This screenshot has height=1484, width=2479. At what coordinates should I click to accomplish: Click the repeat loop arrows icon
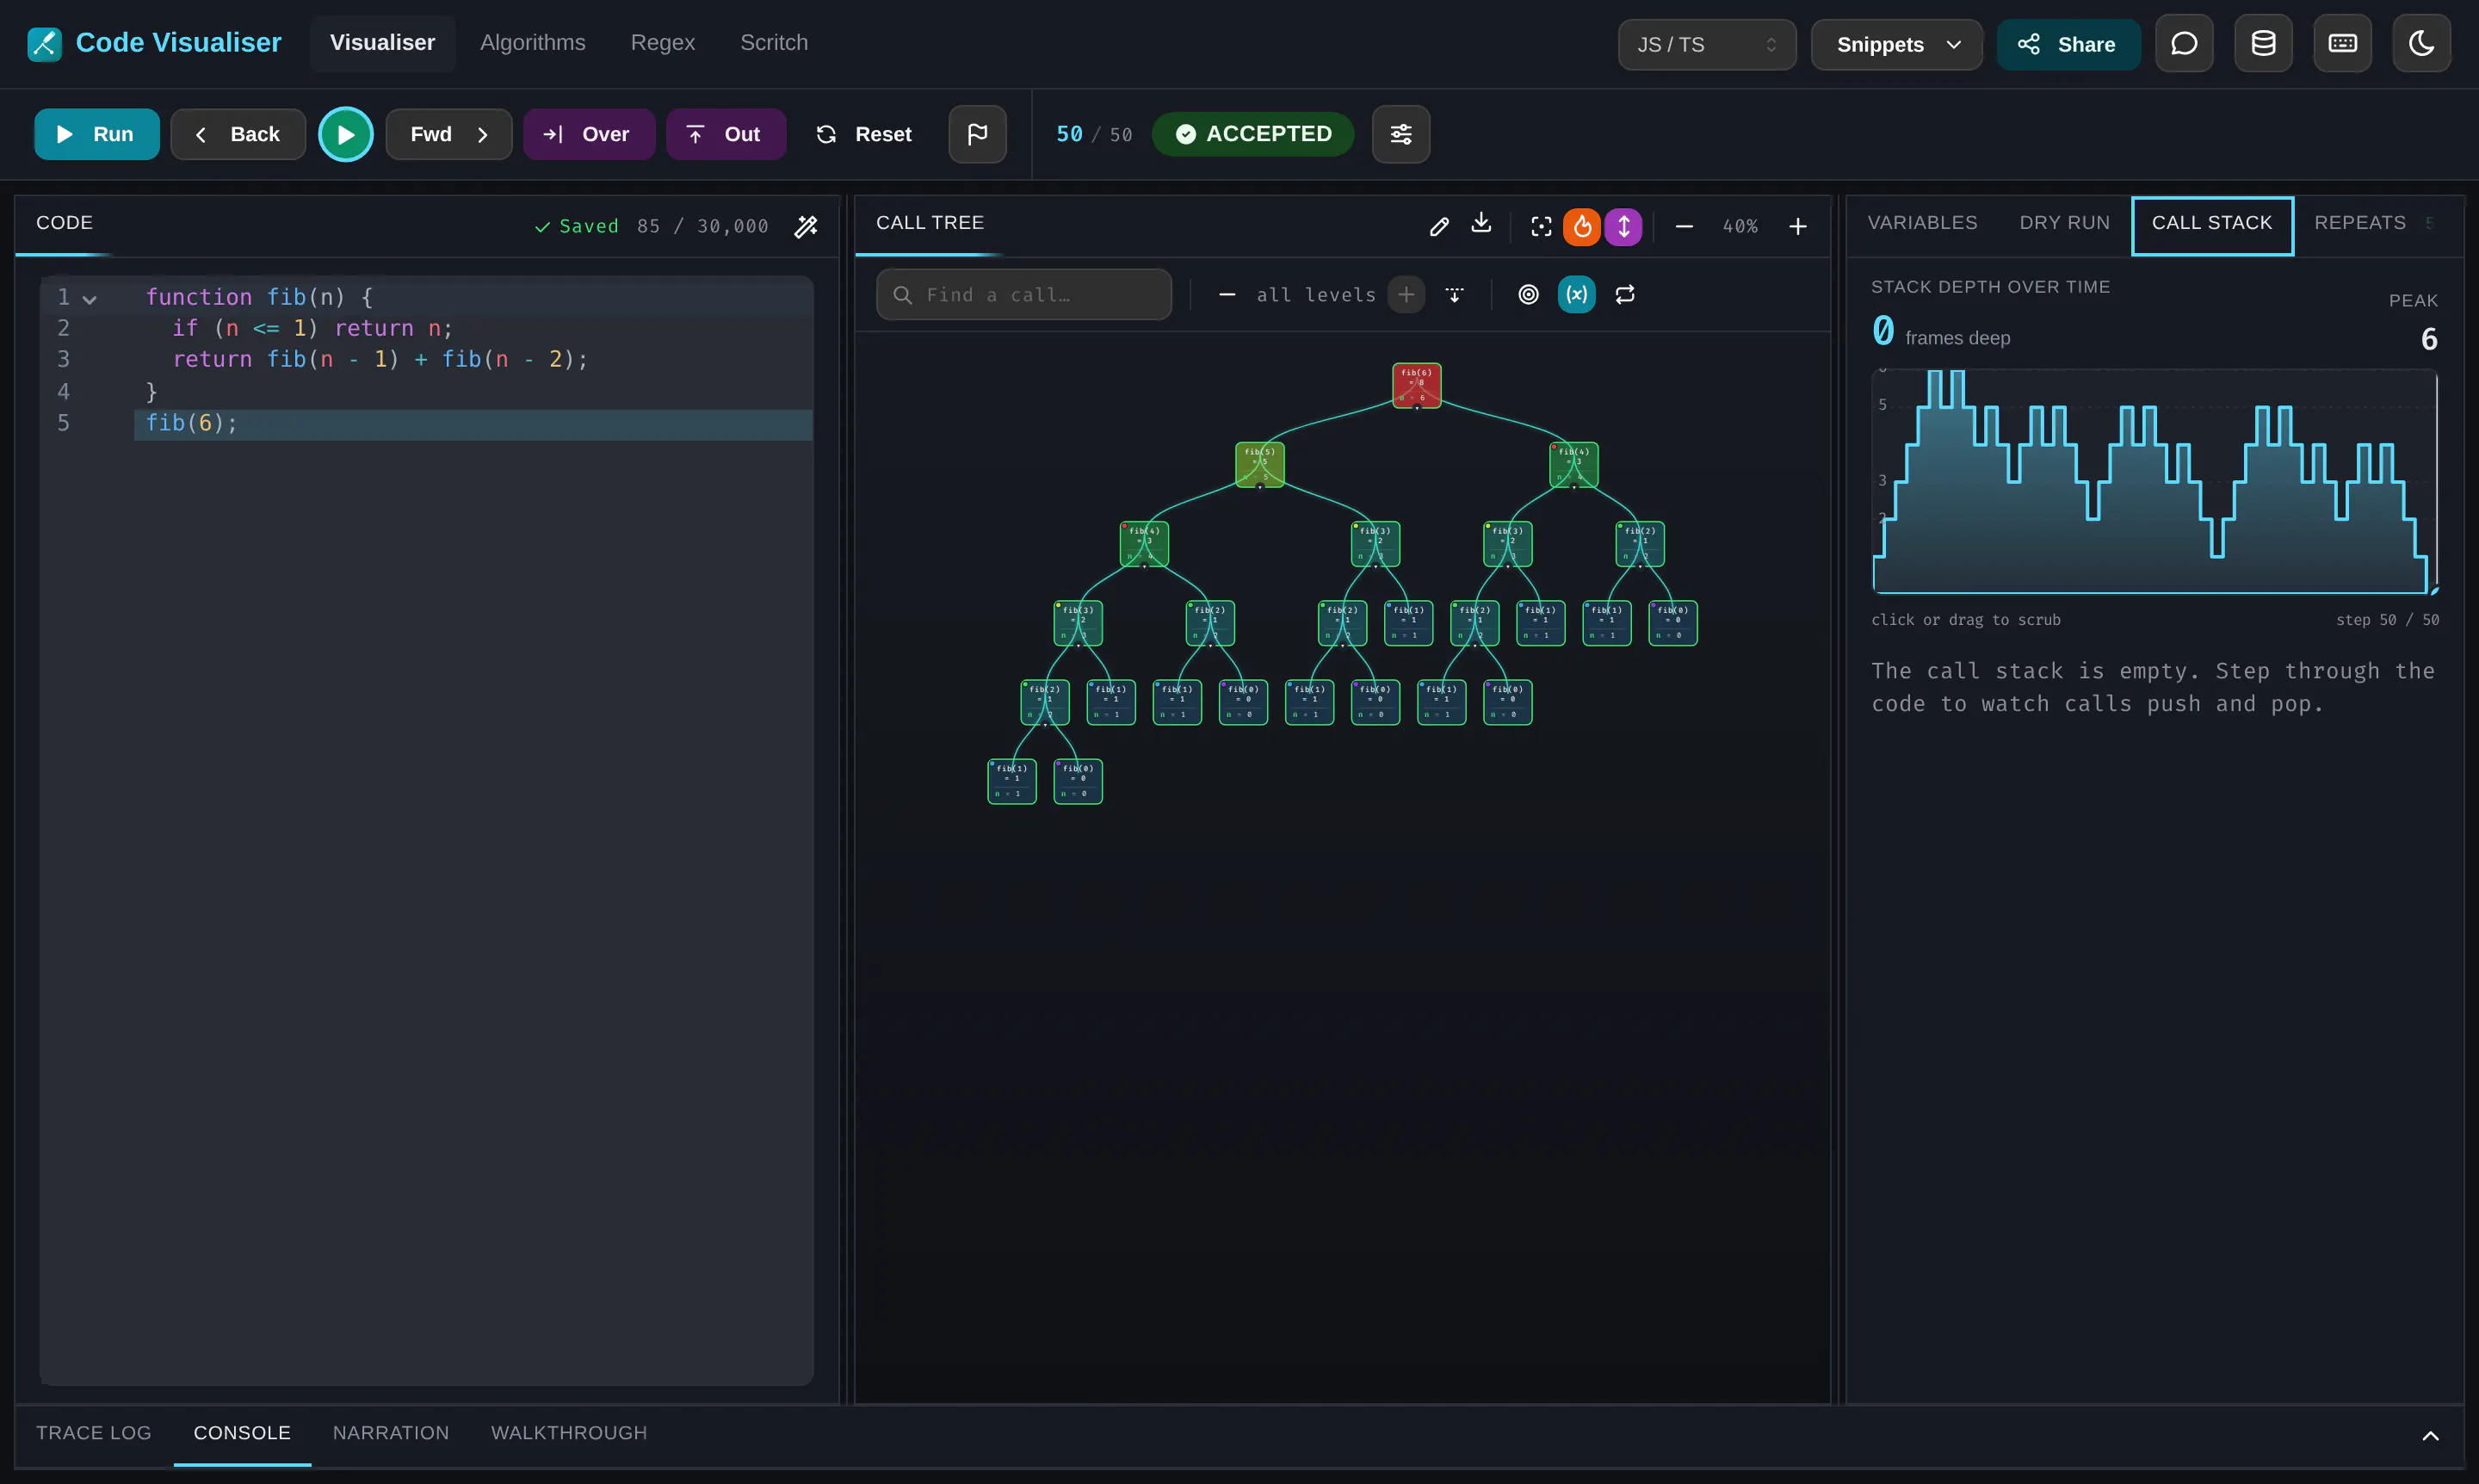click(1625, 295)
